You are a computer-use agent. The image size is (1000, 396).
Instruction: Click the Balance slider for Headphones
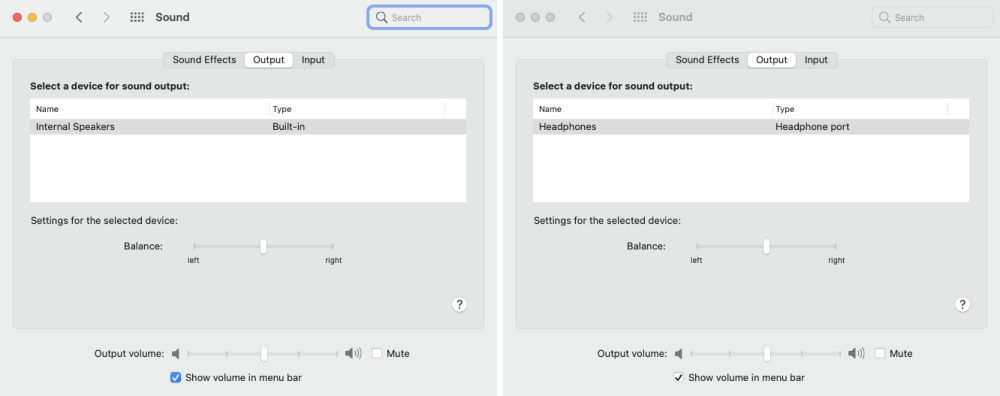tap(766, 246)
